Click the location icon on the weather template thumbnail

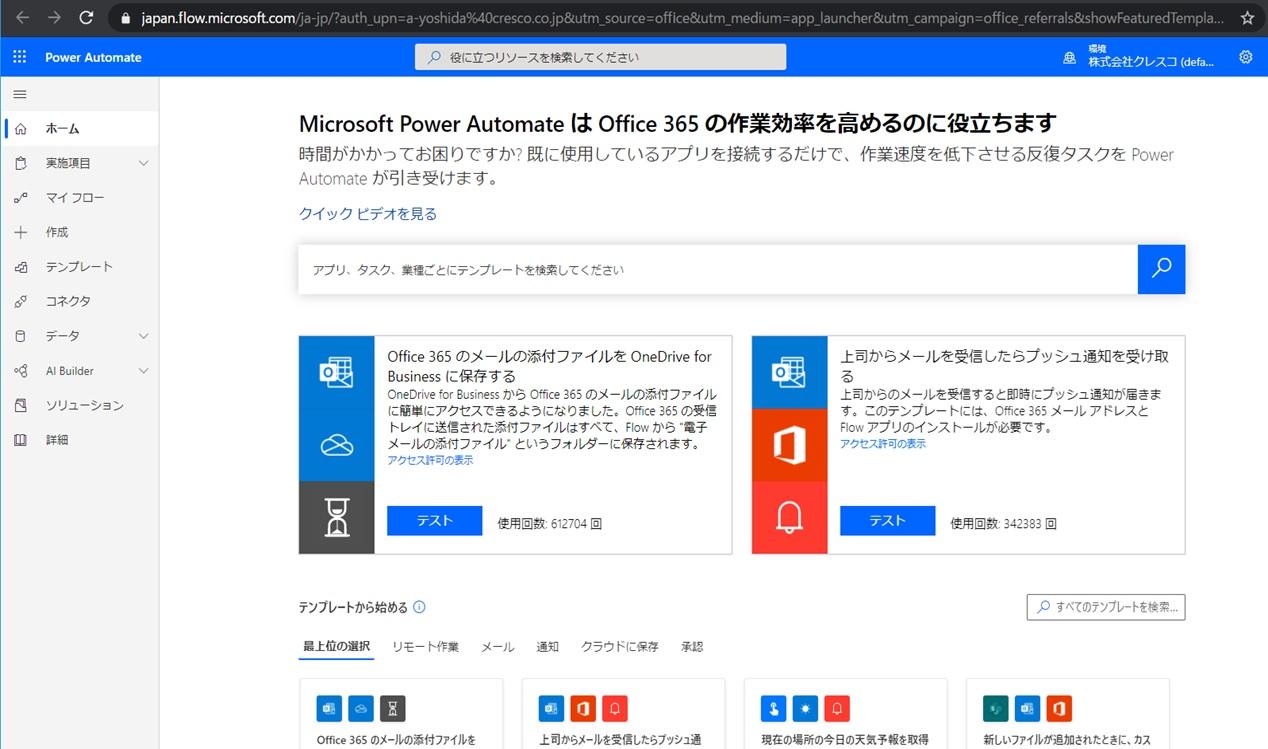point(772,709)
